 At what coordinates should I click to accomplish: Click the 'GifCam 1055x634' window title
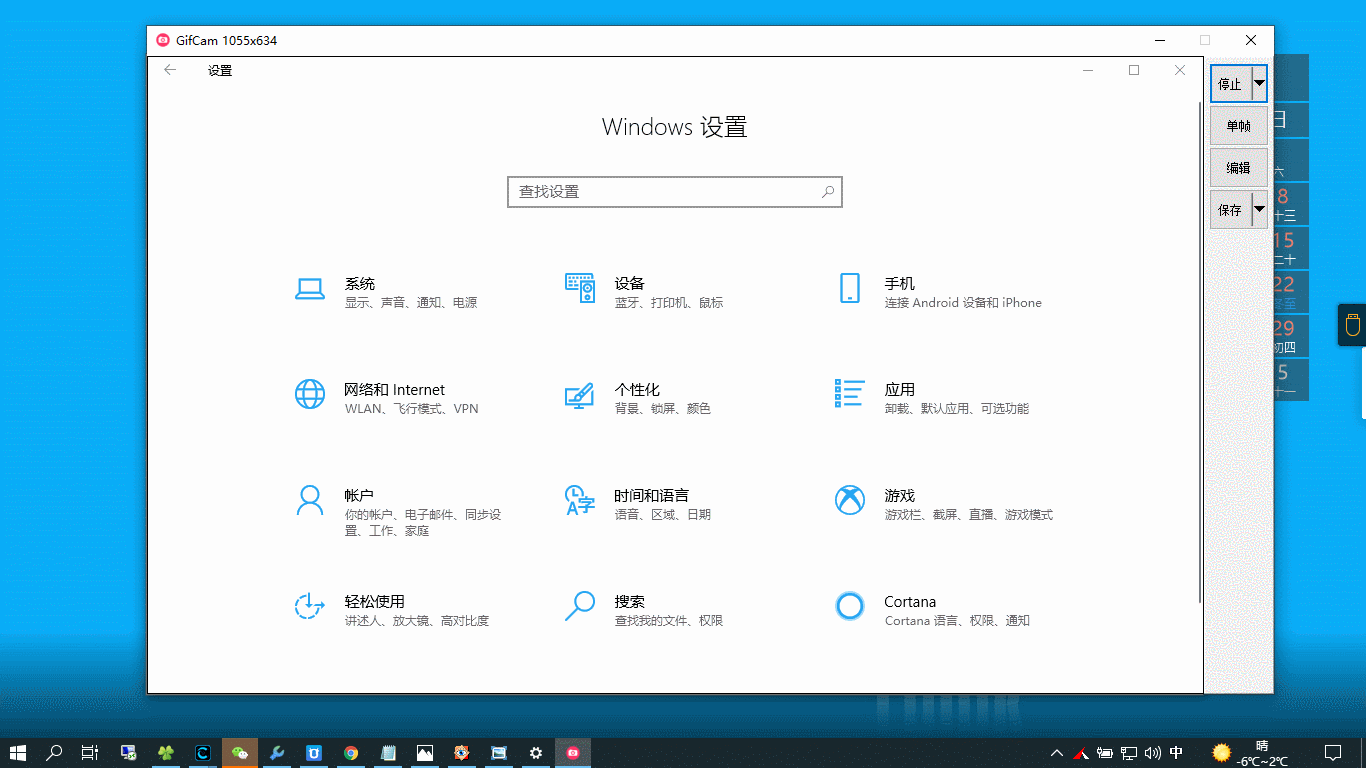click(x=226, y=41)
